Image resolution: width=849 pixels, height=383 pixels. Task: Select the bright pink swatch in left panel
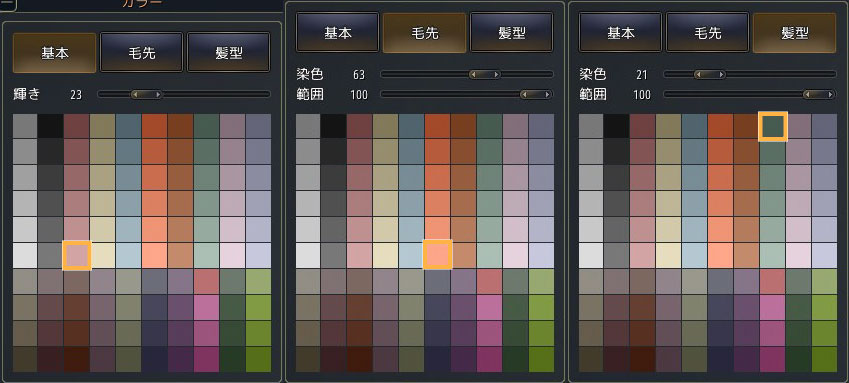[206, 307]
